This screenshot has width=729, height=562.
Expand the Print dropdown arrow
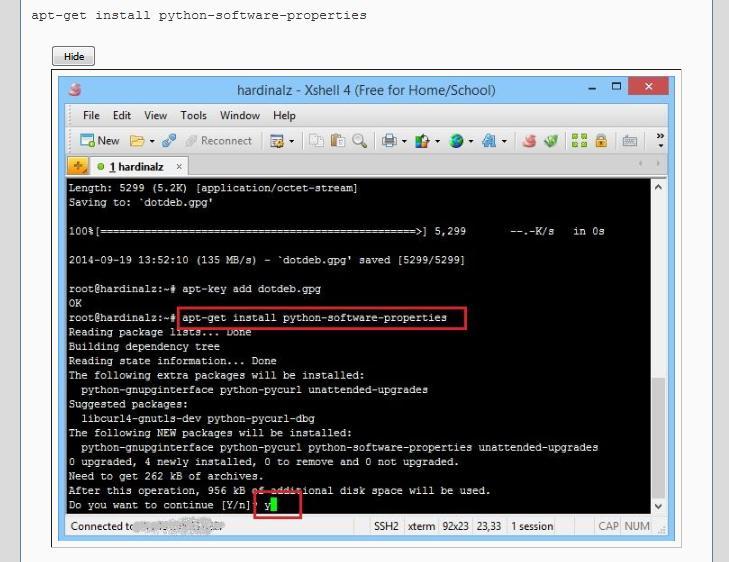coord(404,141)
